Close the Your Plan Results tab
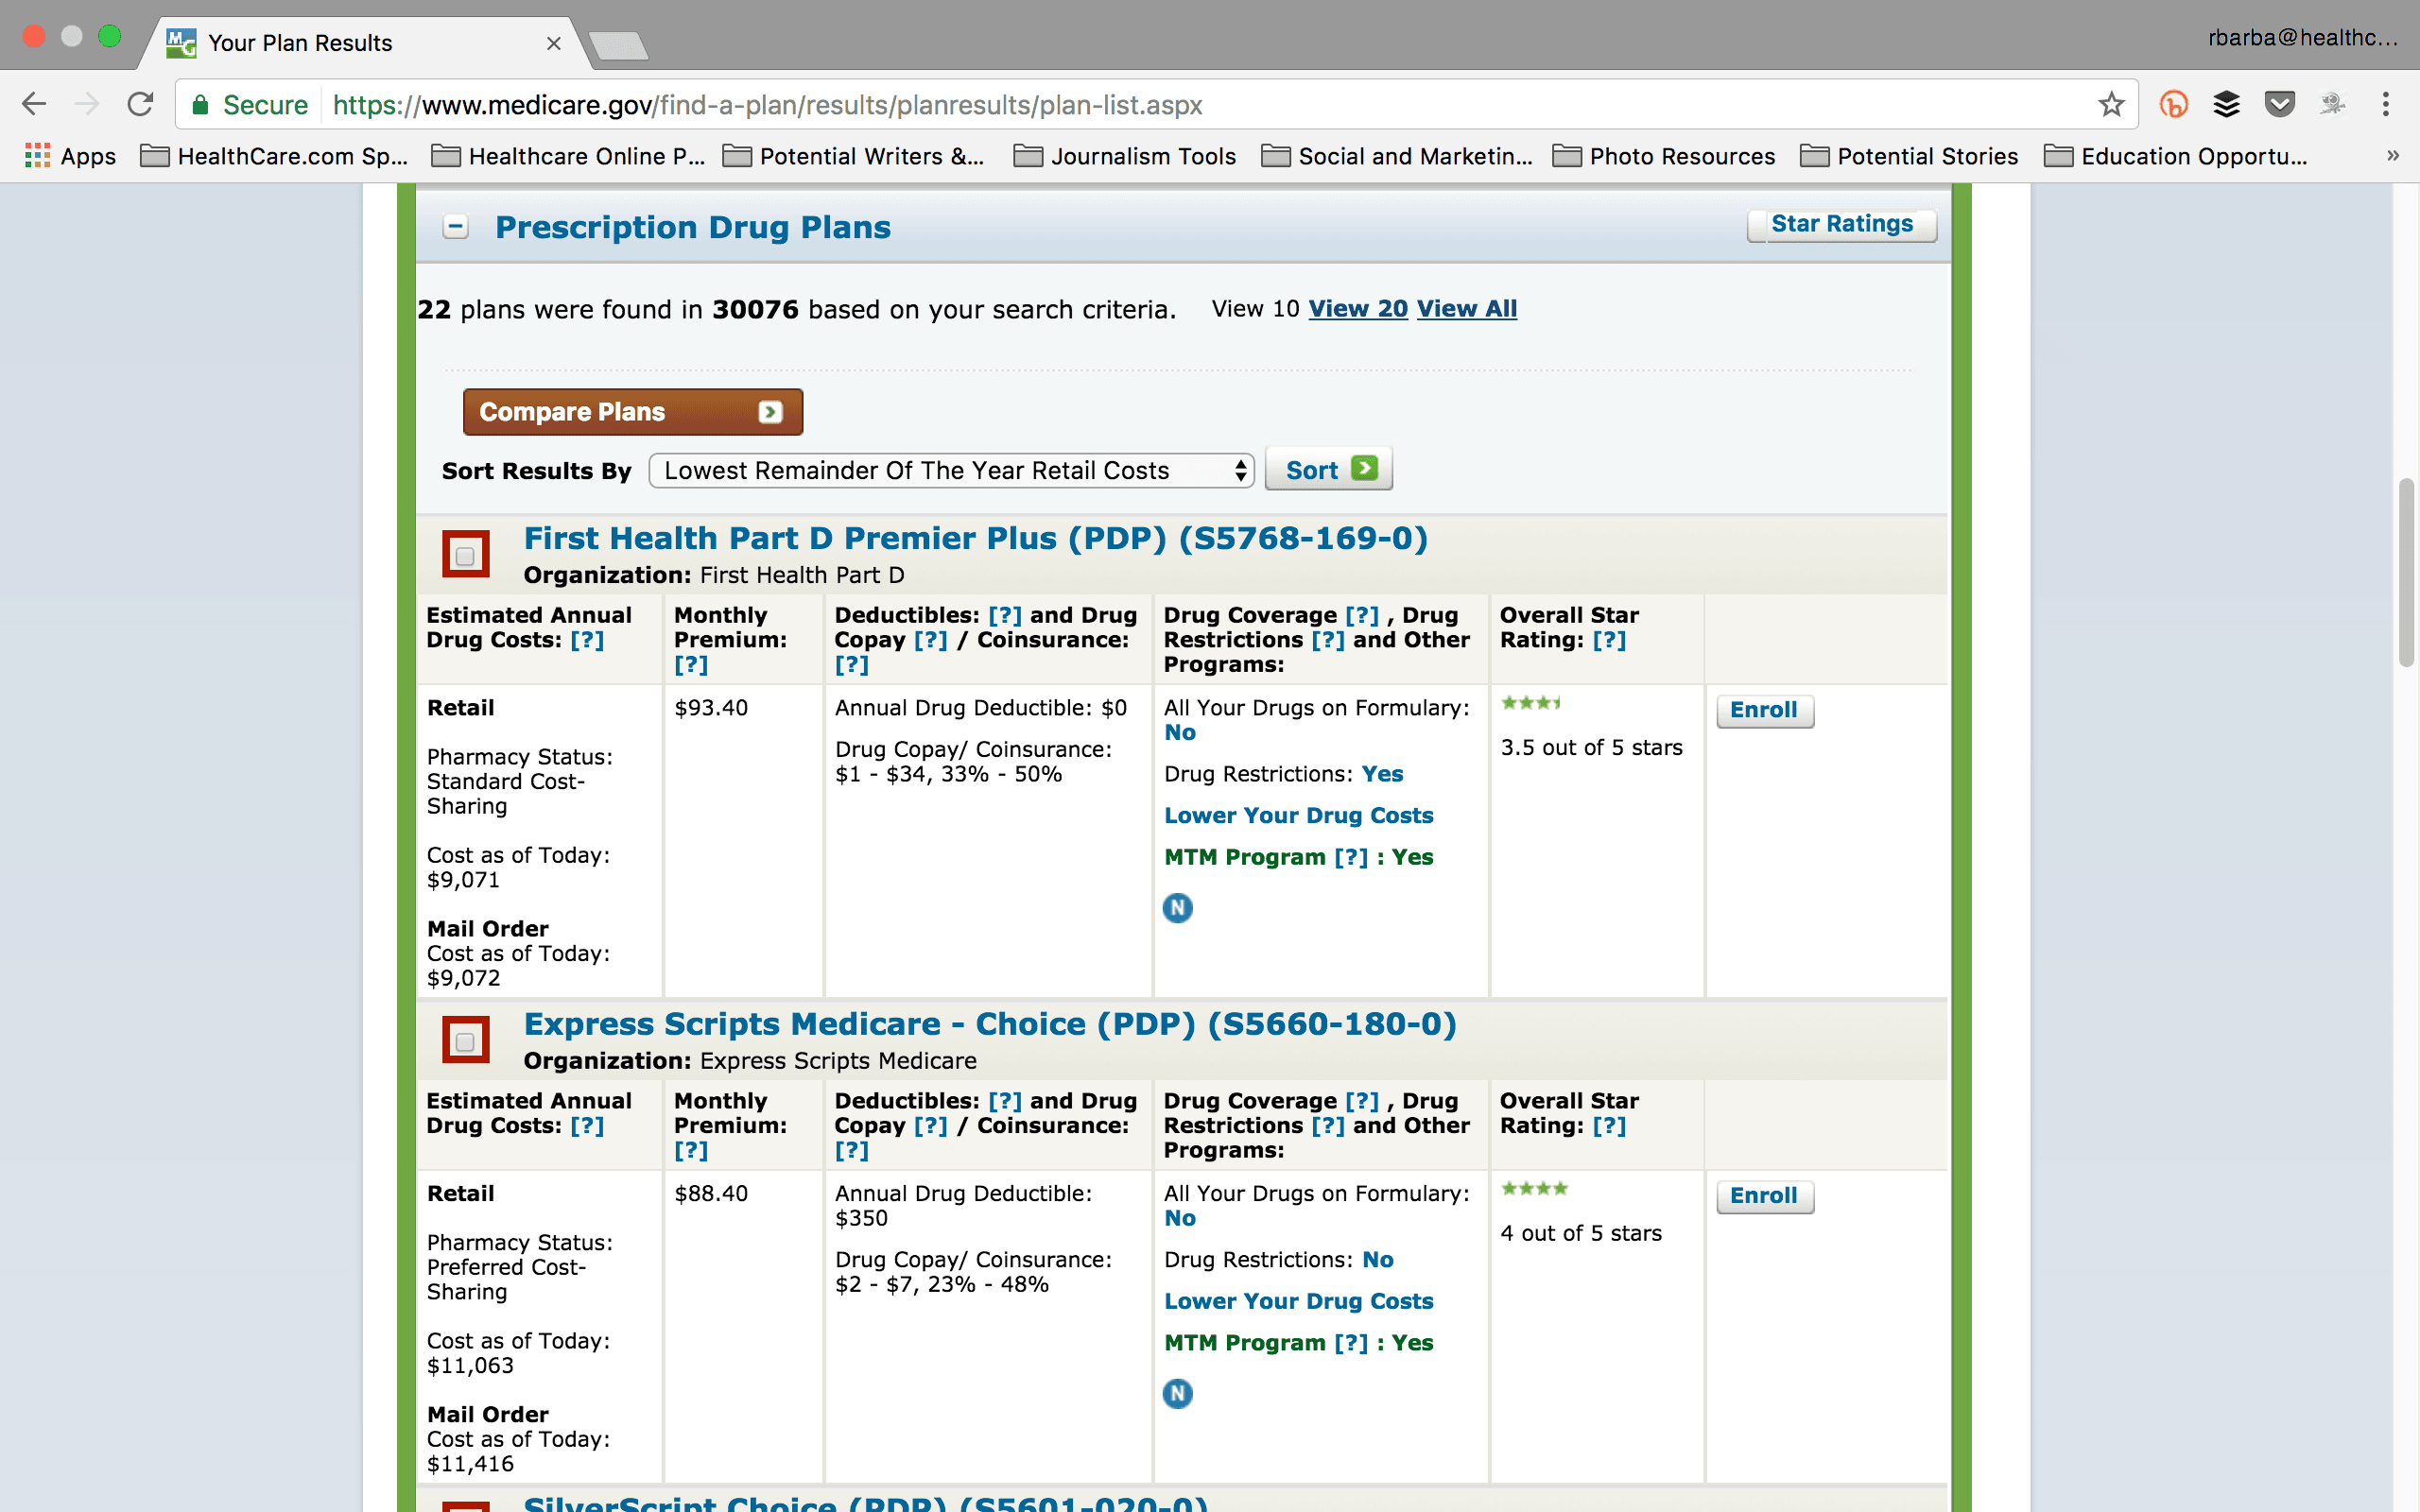The image size is (2420, 1512). pyautogui.click(x=553, y=43)
